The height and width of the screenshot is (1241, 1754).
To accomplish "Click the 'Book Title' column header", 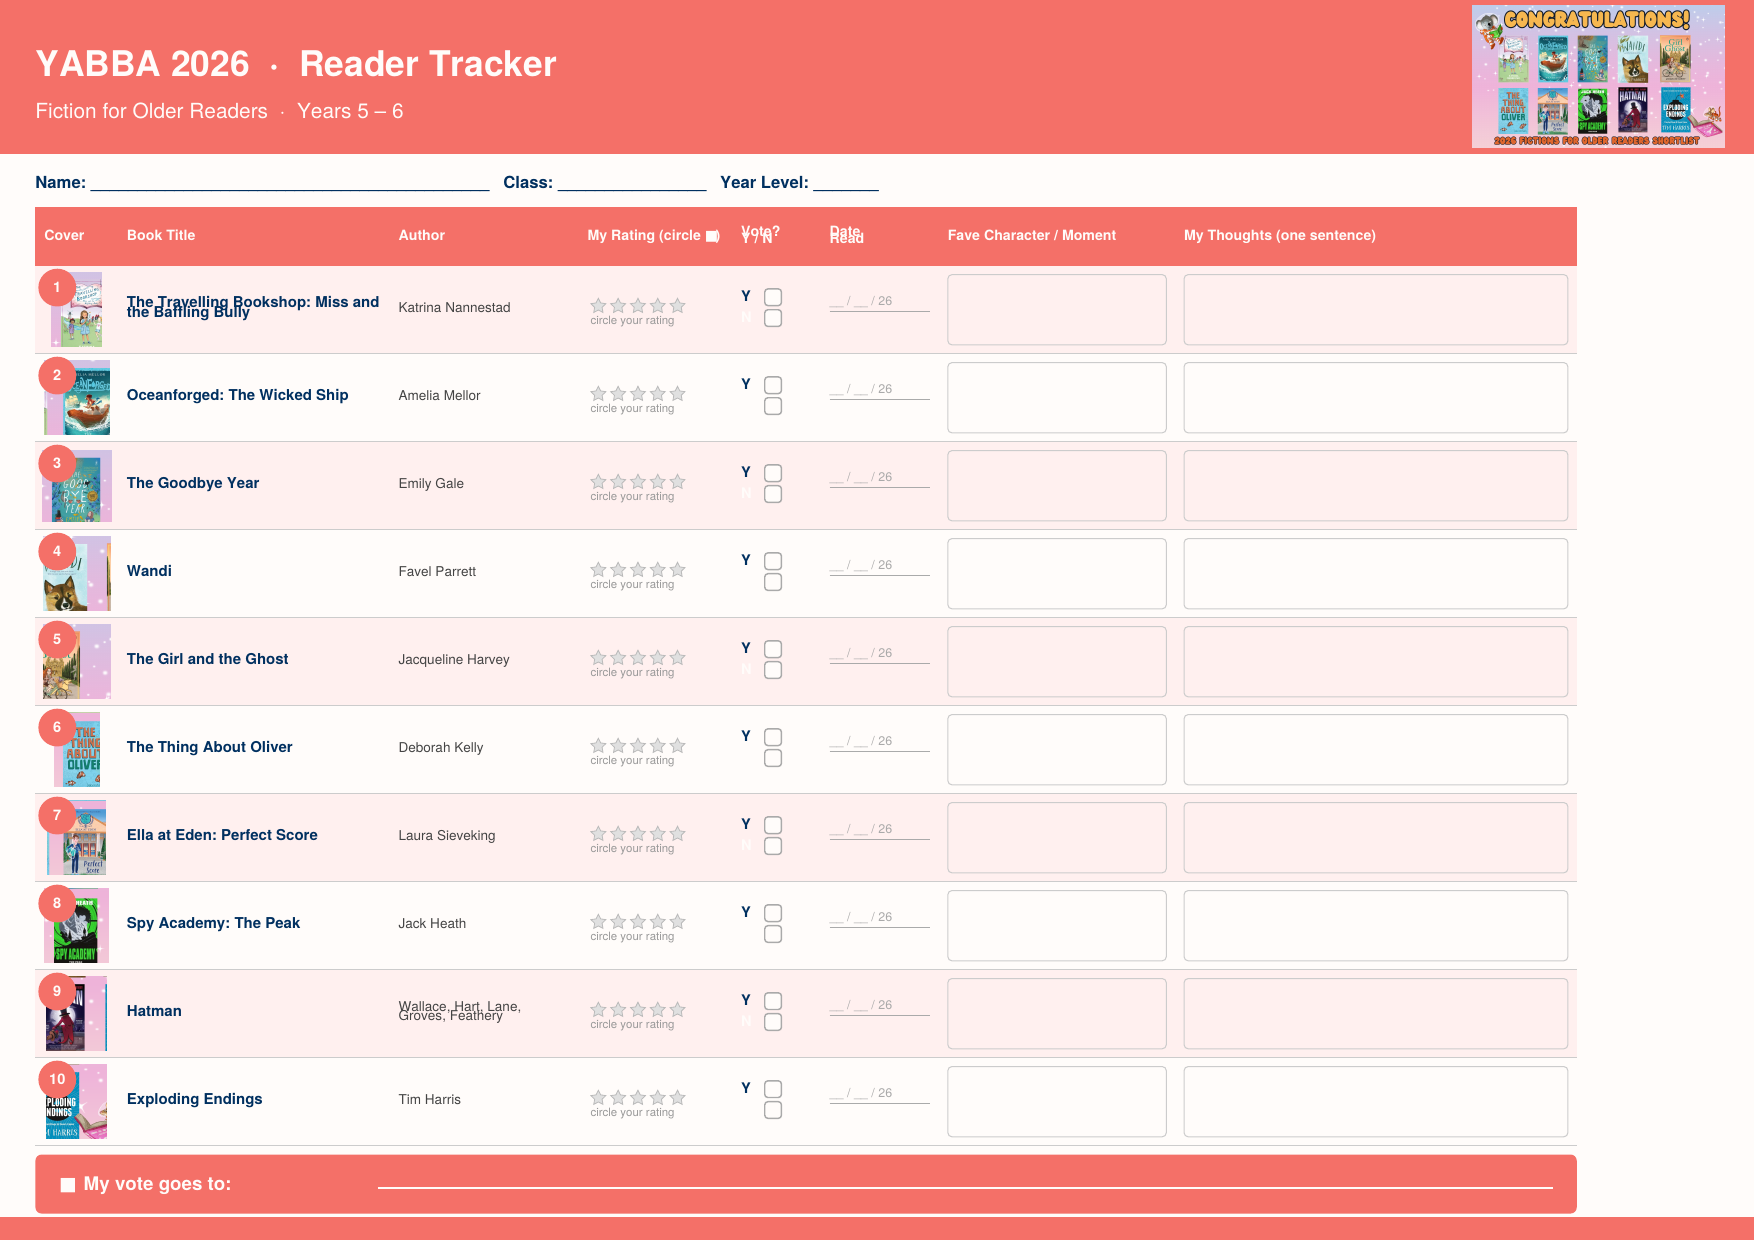I will pos(161,235).
